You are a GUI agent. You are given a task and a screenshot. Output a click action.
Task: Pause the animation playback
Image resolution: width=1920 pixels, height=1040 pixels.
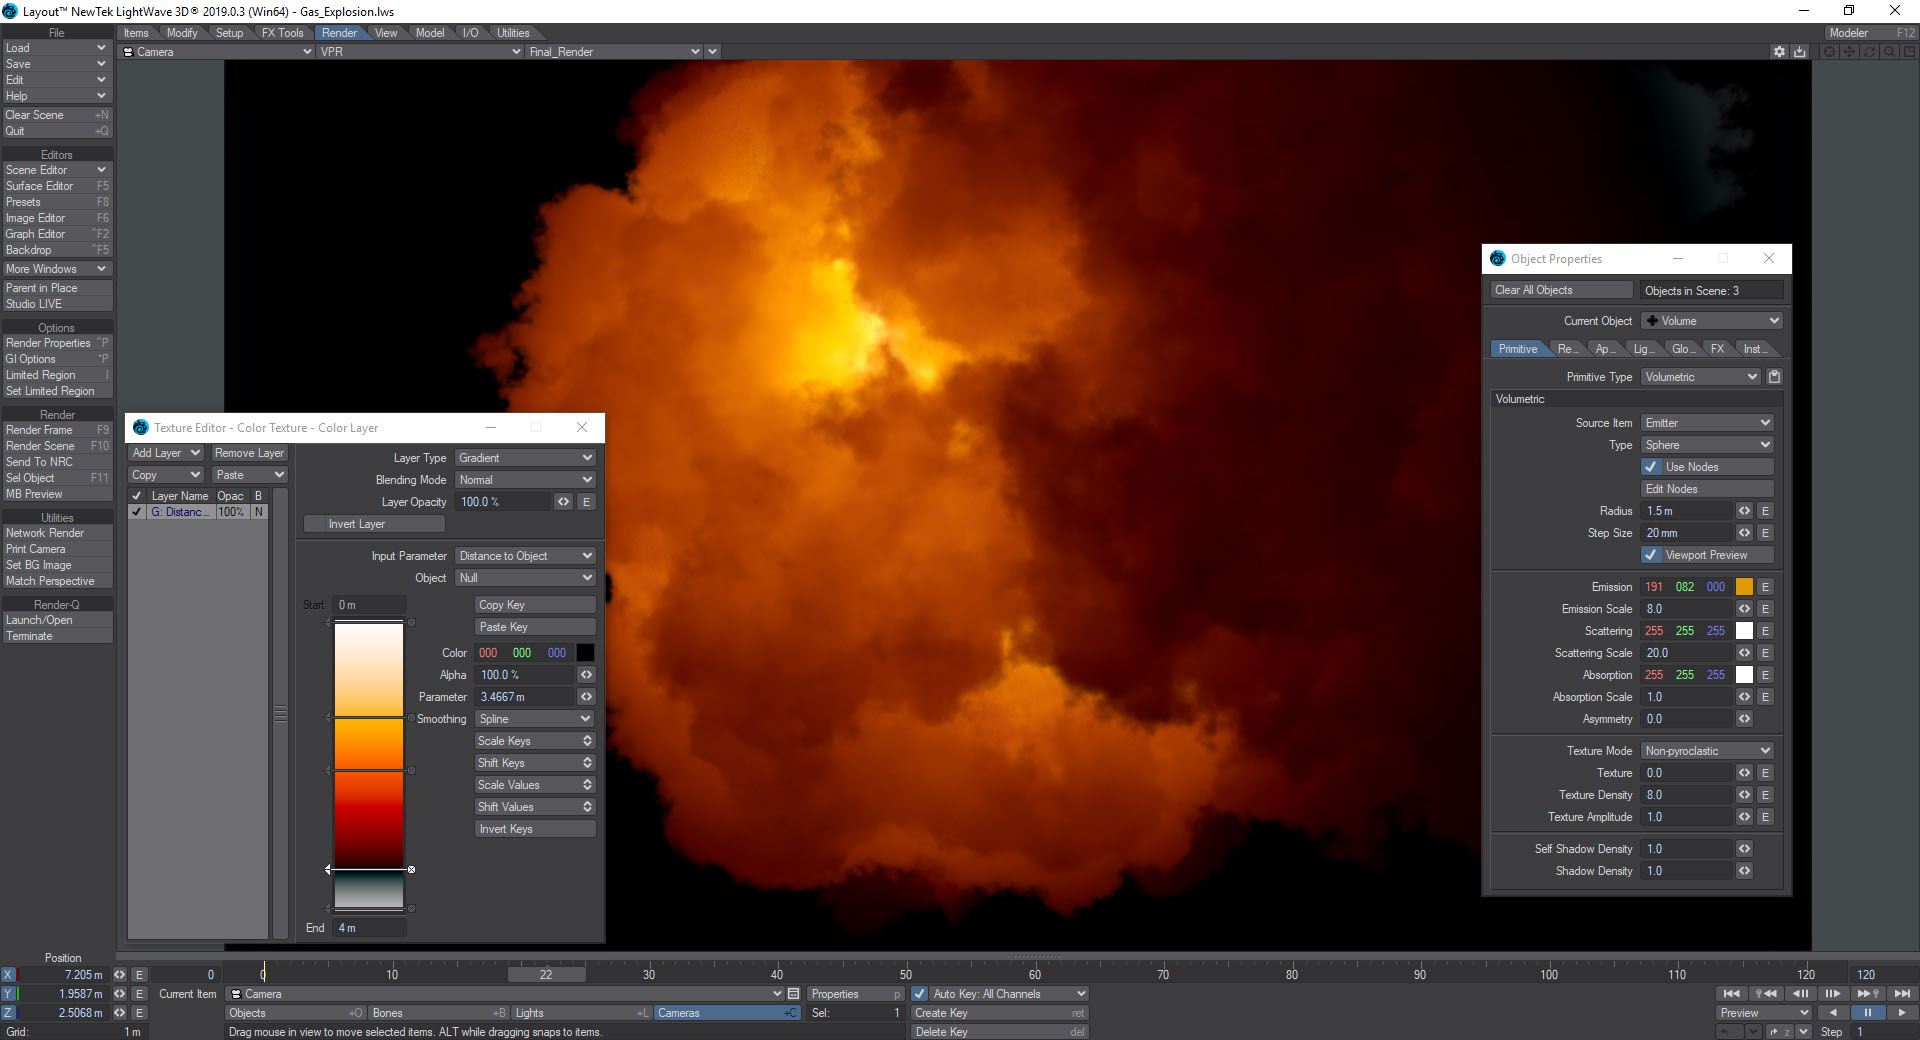[1867, 1012]
